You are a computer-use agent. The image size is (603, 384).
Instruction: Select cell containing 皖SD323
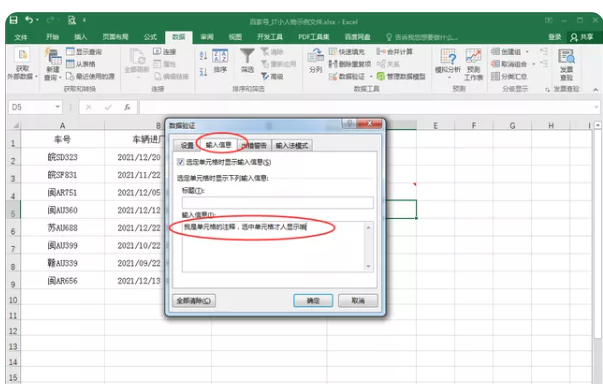(x=62, y=157)
